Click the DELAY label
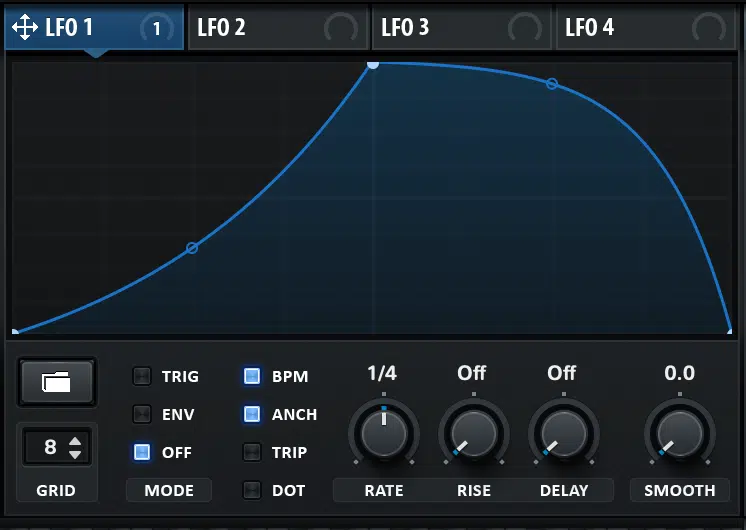The height and width of the screenshot is (530, 746). click(564, 491)
